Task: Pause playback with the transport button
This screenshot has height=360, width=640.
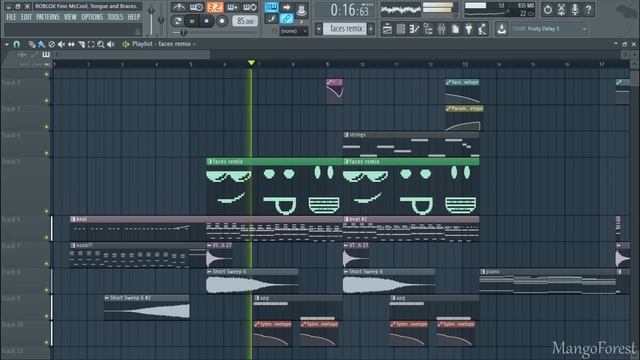Action: click(x=192, y=20)
